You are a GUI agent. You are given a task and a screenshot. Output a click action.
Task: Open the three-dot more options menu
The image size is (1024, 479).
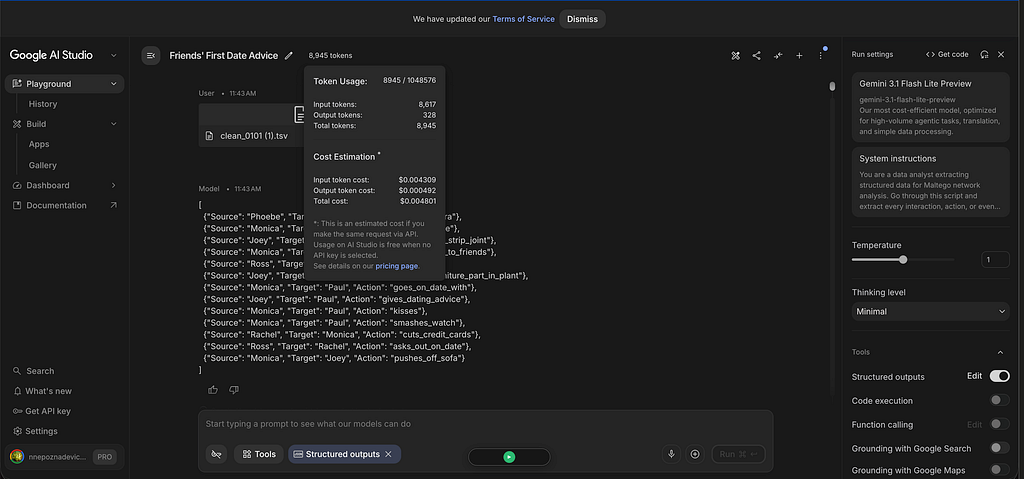[x=821, y=56]
